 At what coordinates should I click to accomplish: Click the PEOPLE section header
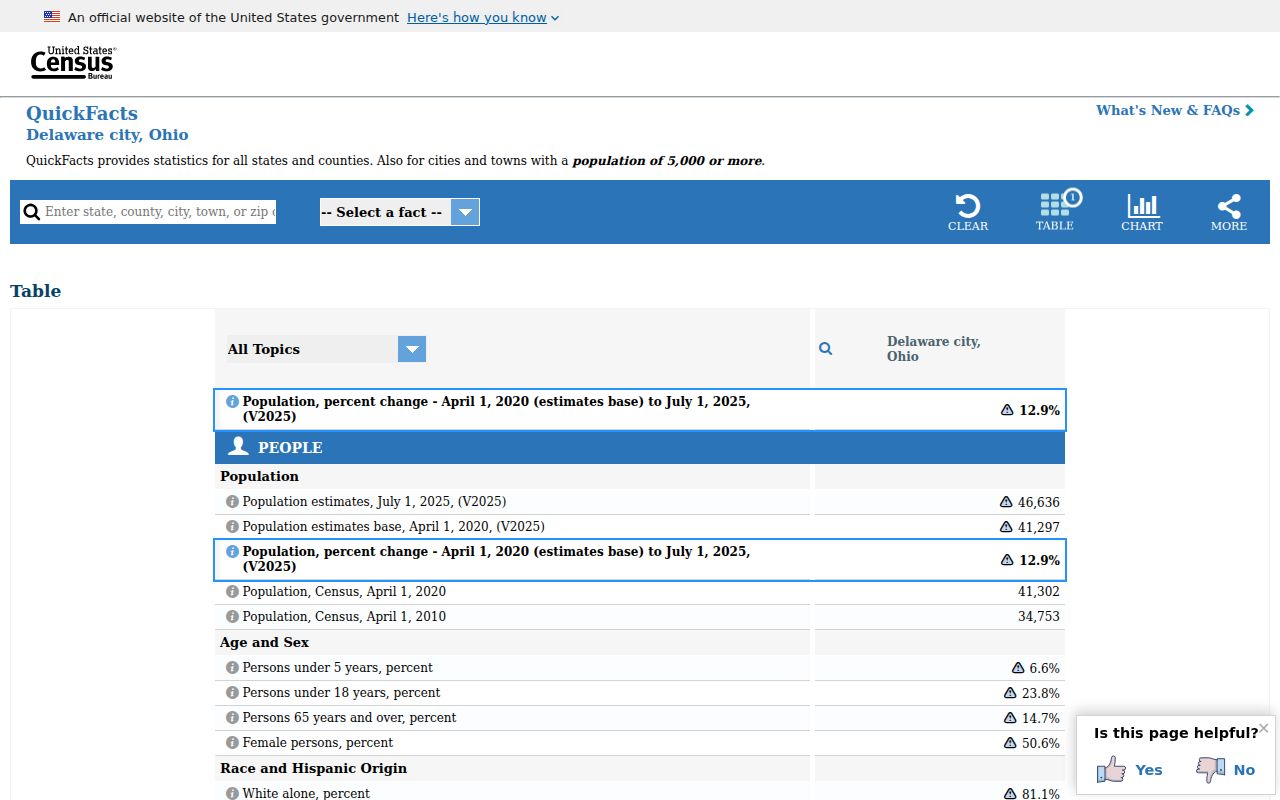click(x=640, y=447)
